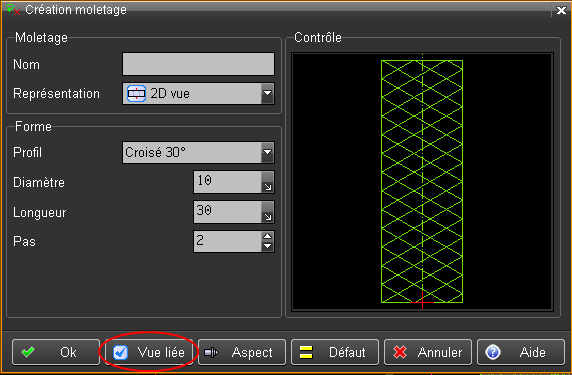Open the Profil dropdown arrow
The width and height of the screenshot is (572, 375).
(x=267, y=152)
